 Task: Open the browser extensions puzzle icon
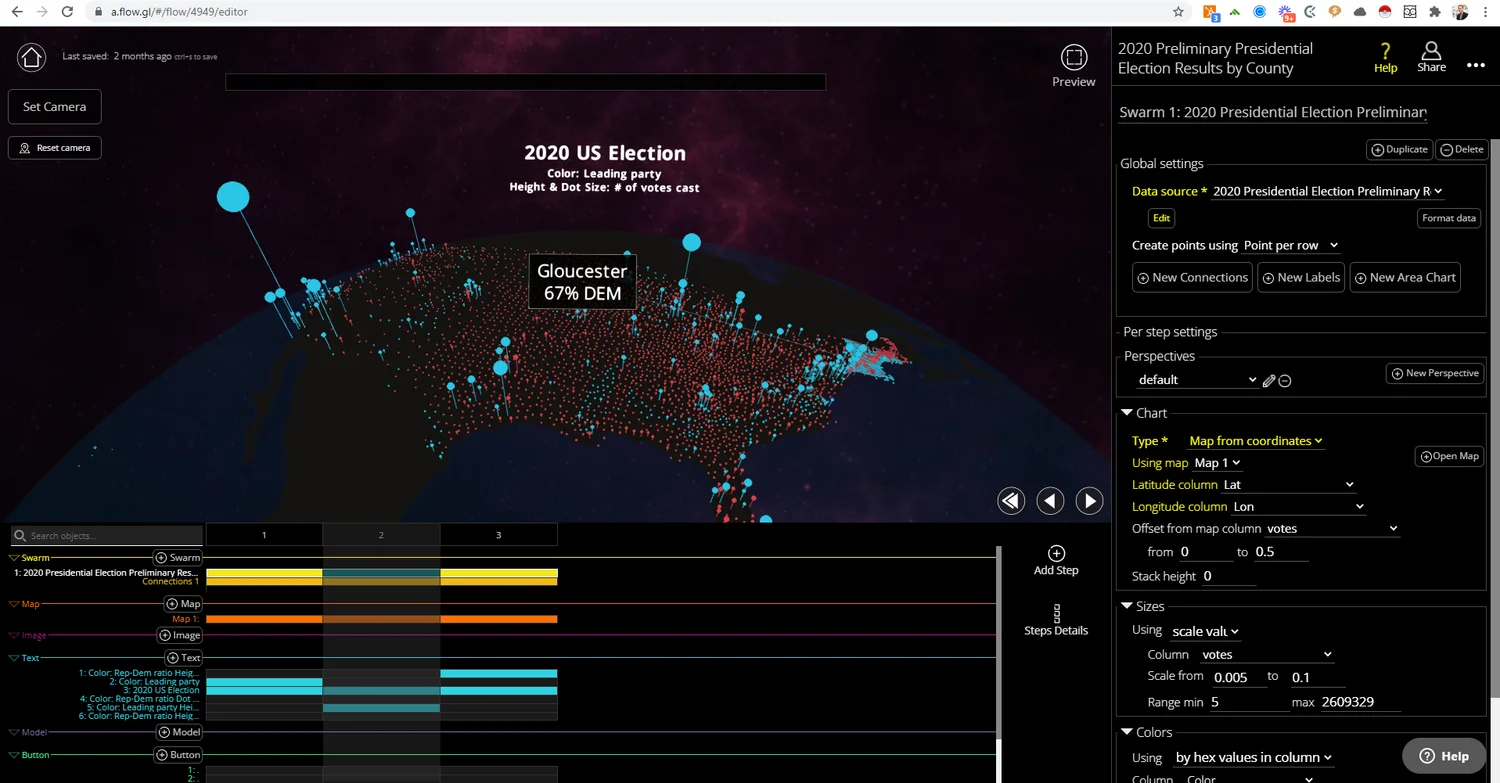(1435, 12)
